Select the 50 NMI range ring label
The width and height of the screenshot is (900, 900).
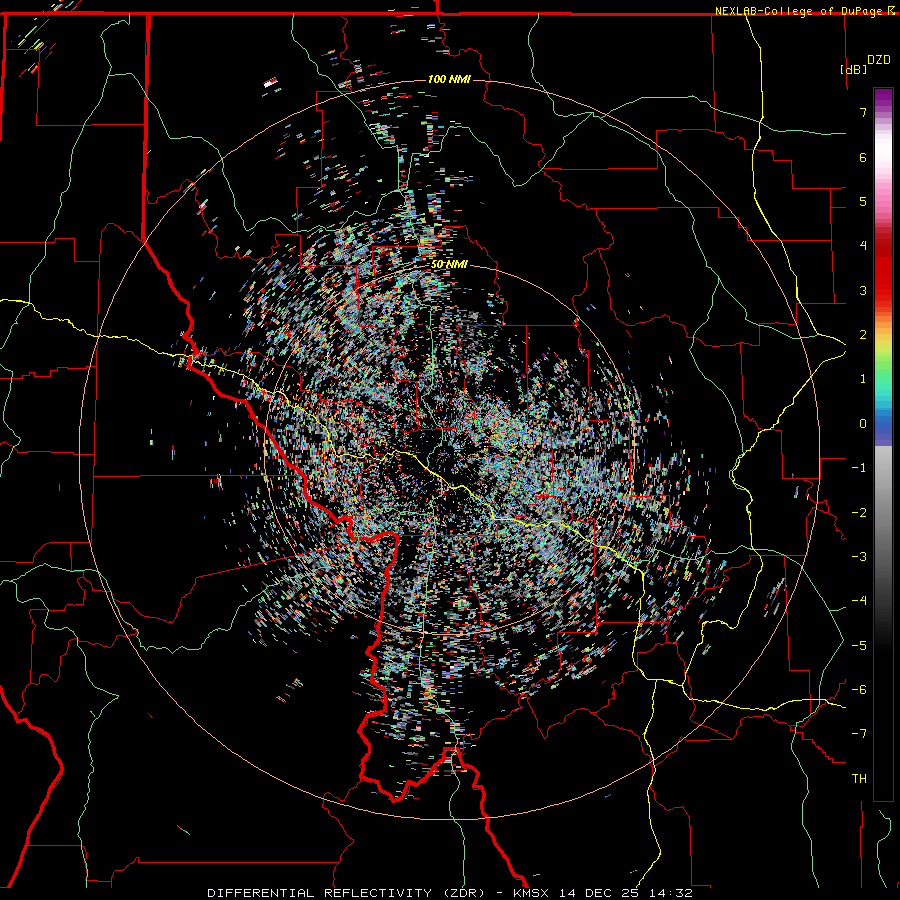(449, 265)
